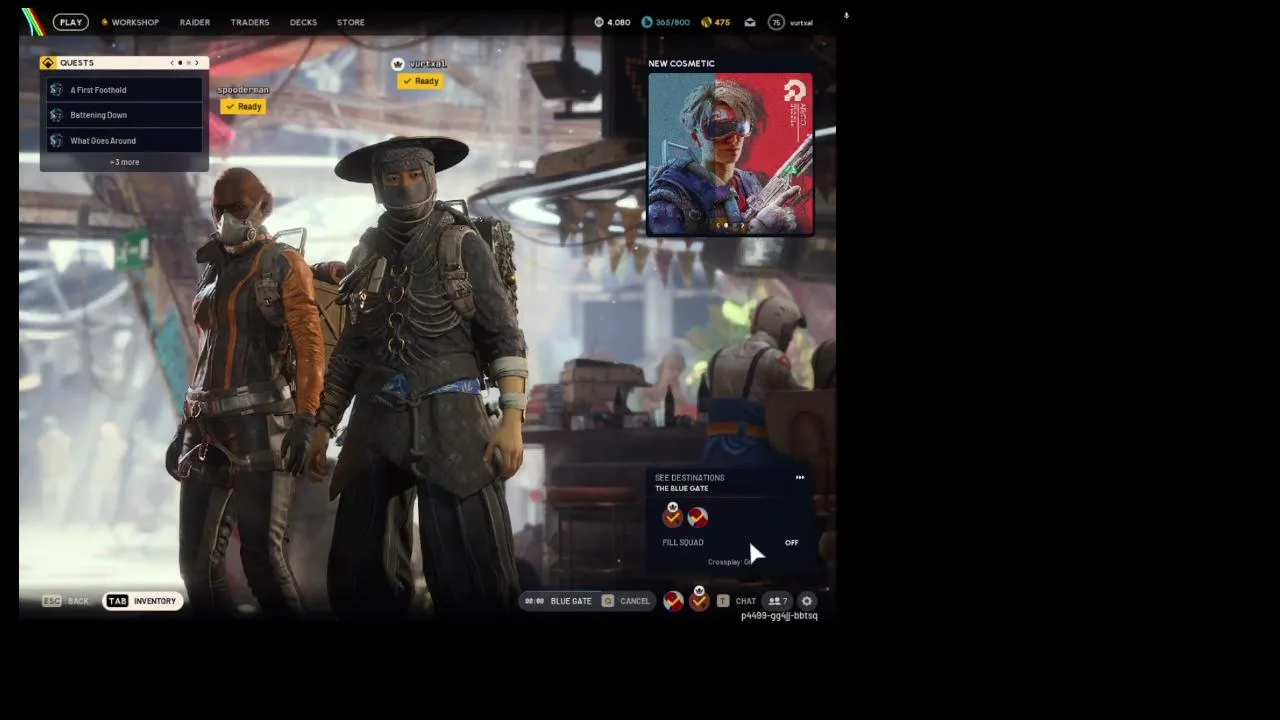The image size is (1280, 720).
Task: Select the second Quests page dot
Action: [188, 63]
